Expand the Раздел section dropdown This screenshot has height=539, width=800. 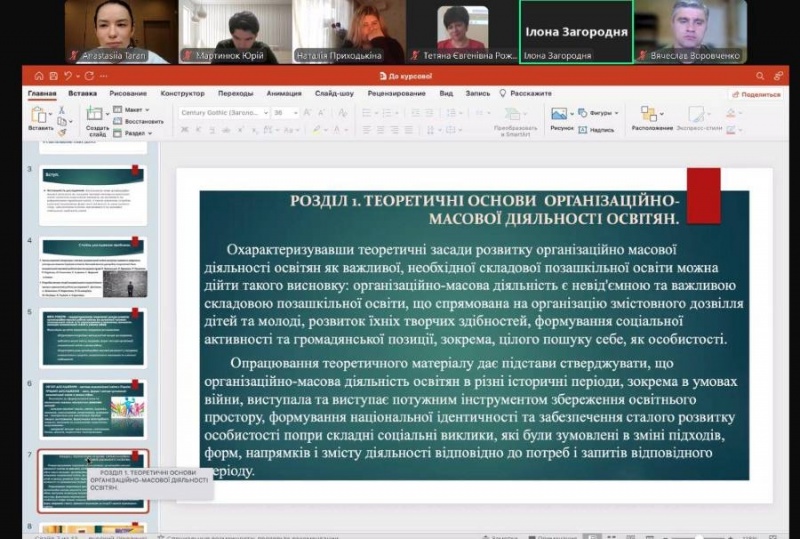tap(137, 133)
